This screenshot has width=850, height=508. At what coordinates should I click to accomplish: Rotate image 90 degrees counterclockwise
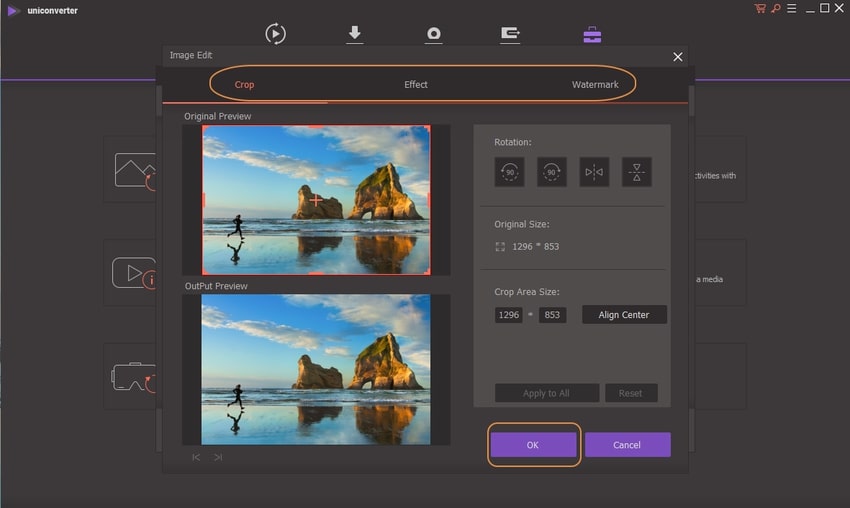(509, 172)
